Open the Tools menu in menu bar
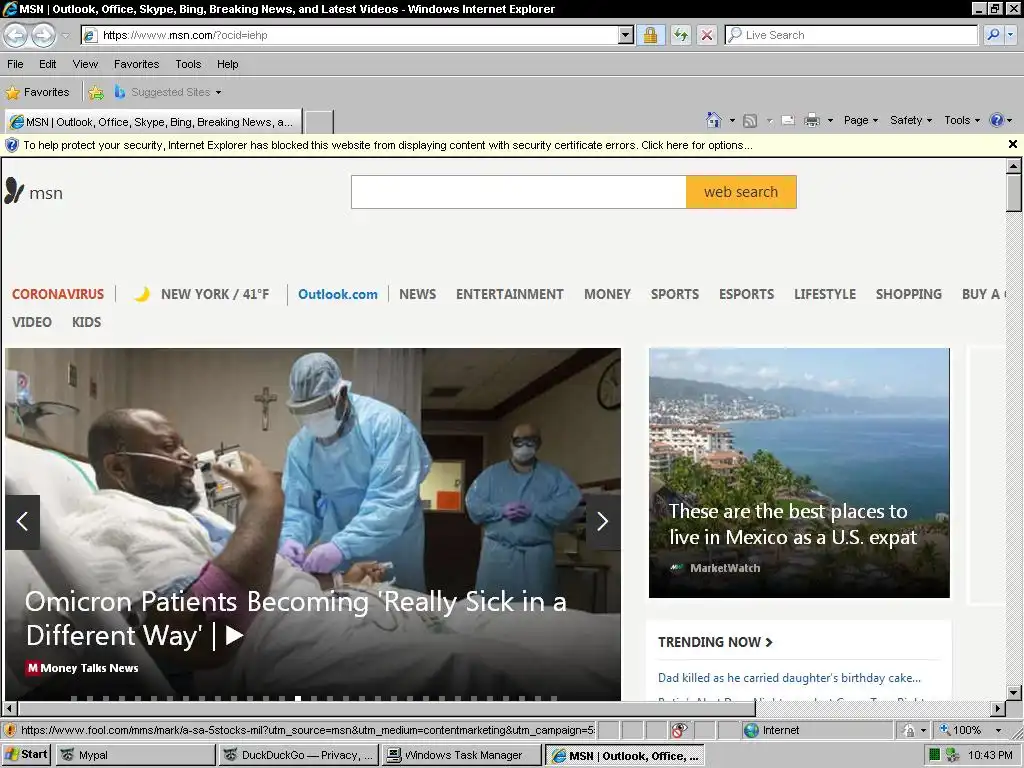1024x768 pixels. tap(188, 64)
